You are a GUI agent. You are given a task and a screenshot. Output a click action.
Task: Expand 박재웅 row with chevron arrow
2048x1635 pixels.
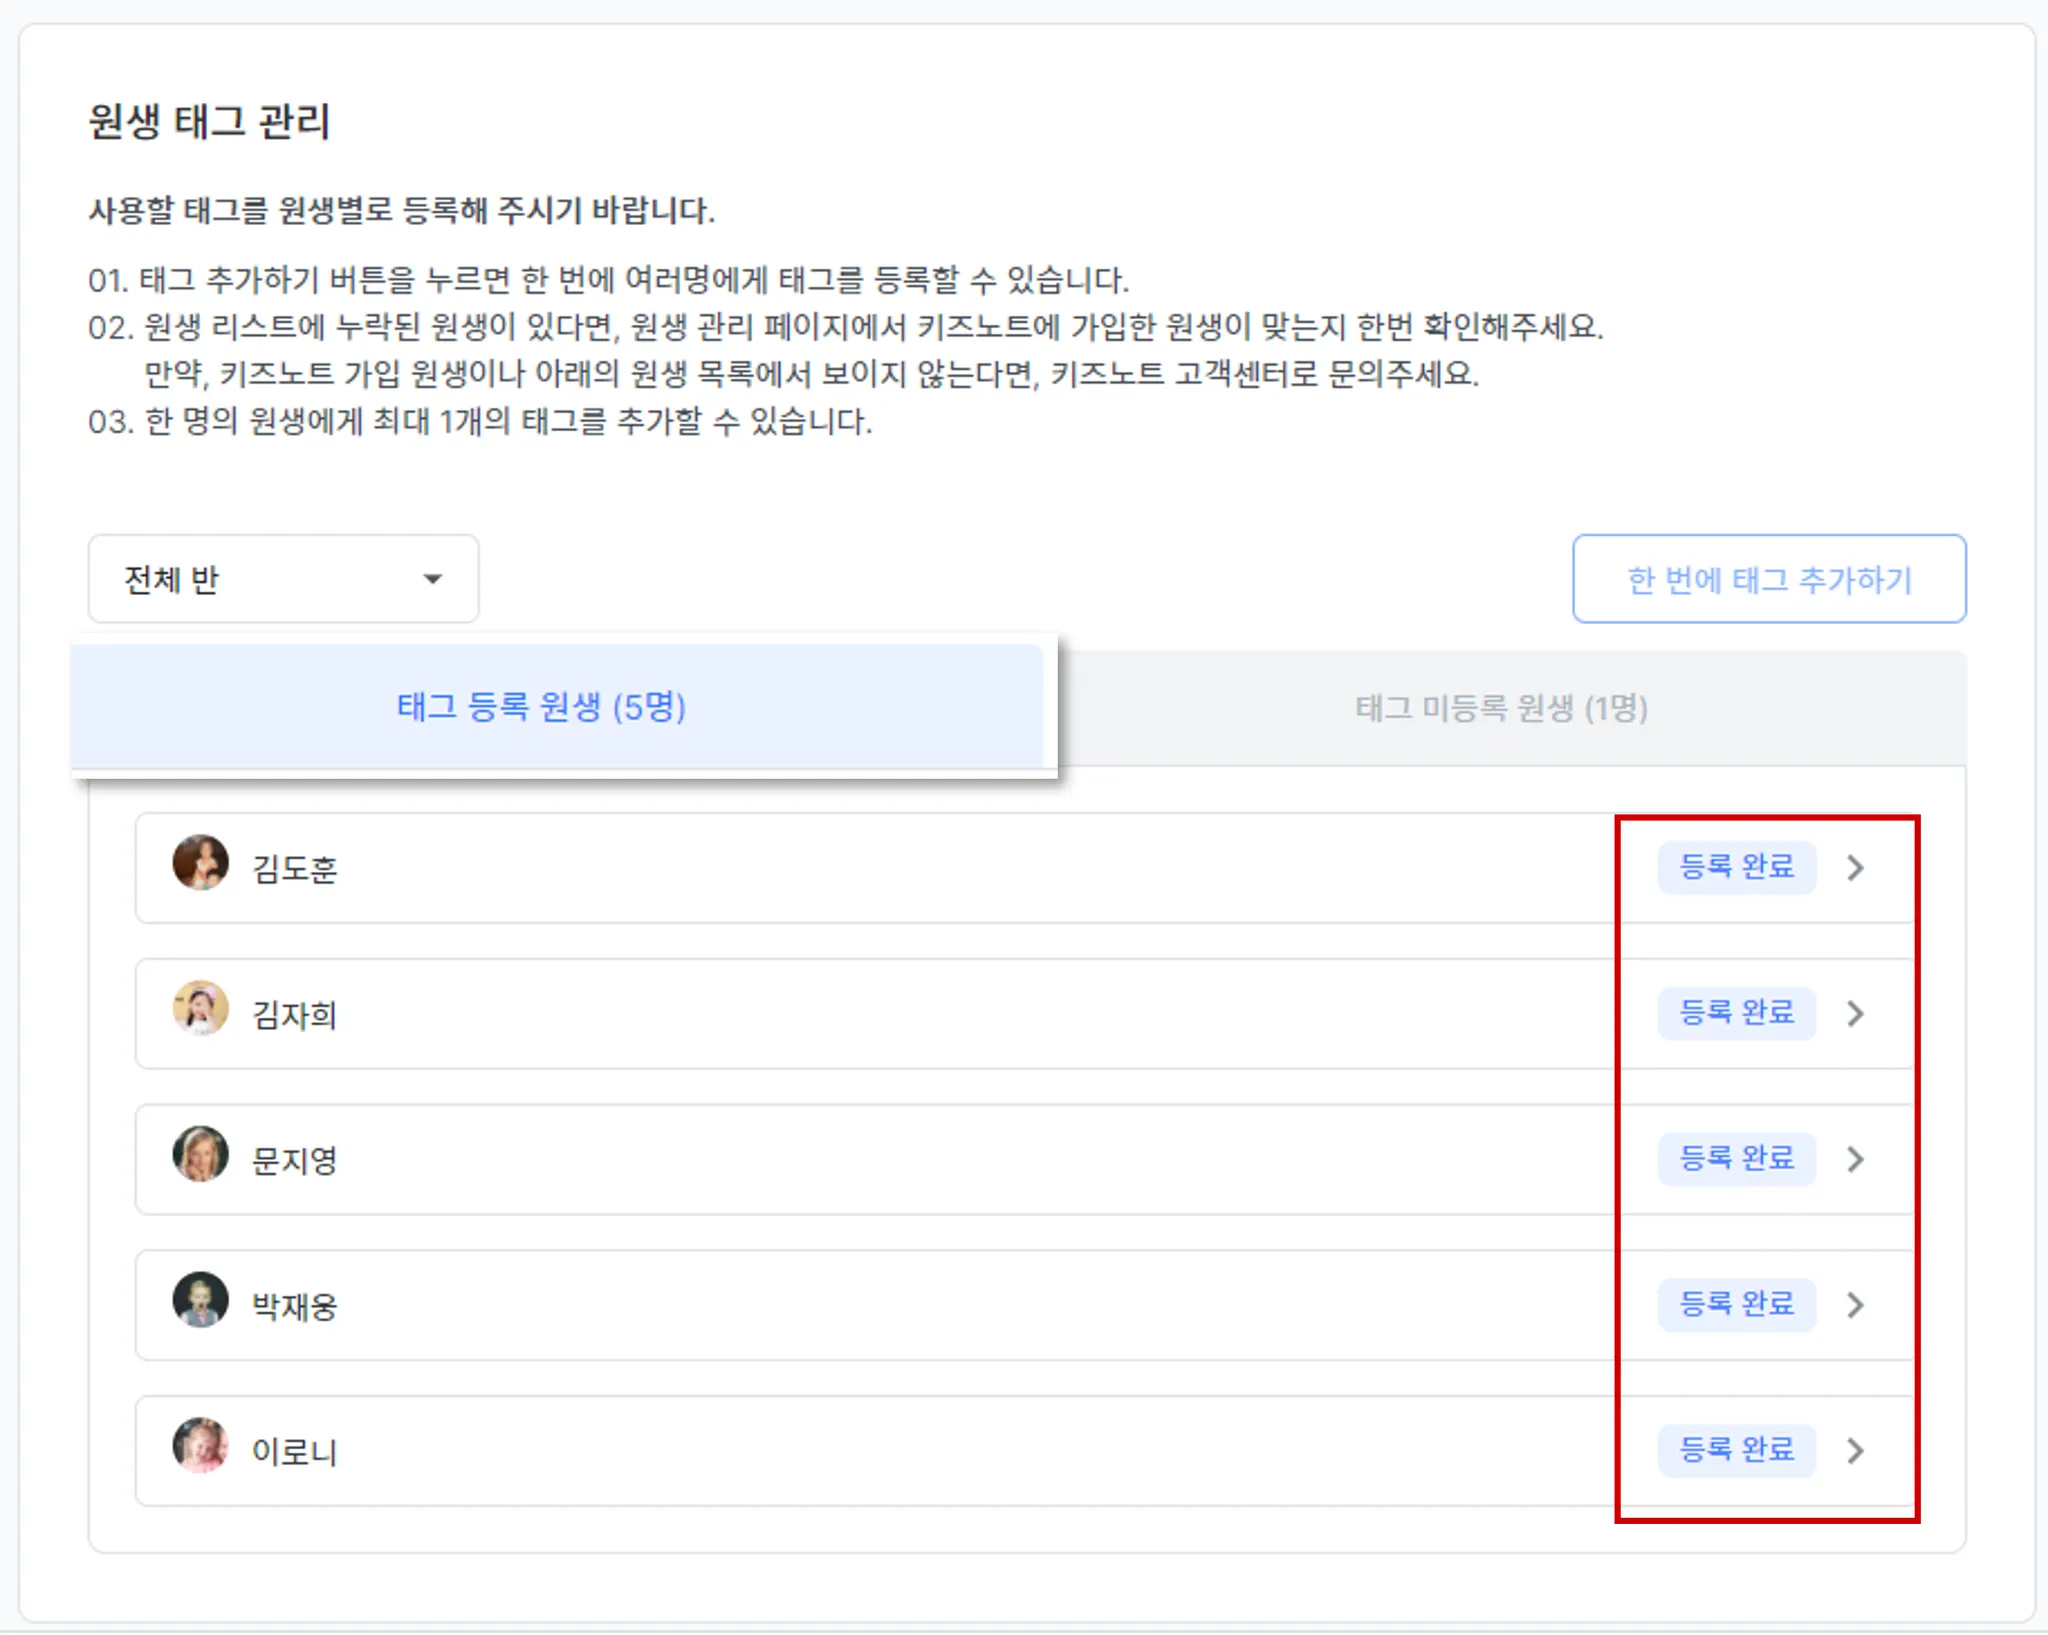(1856, 1305)
